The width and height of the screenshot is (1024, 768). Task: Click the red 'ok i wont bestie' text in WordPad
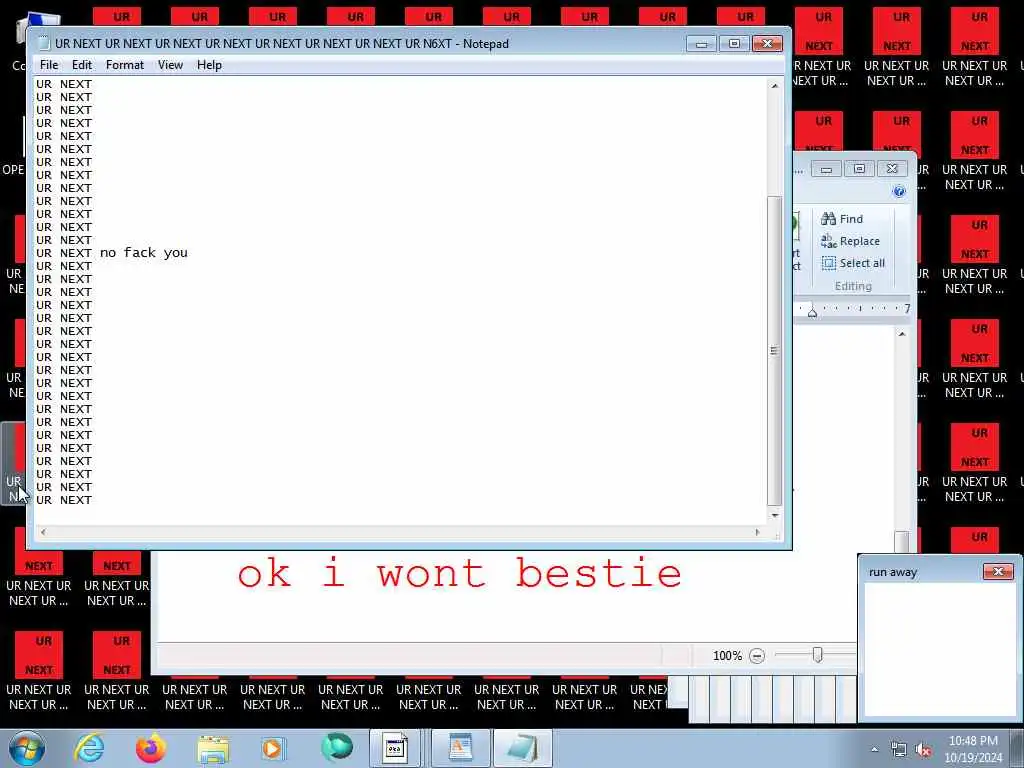point(460,573)
